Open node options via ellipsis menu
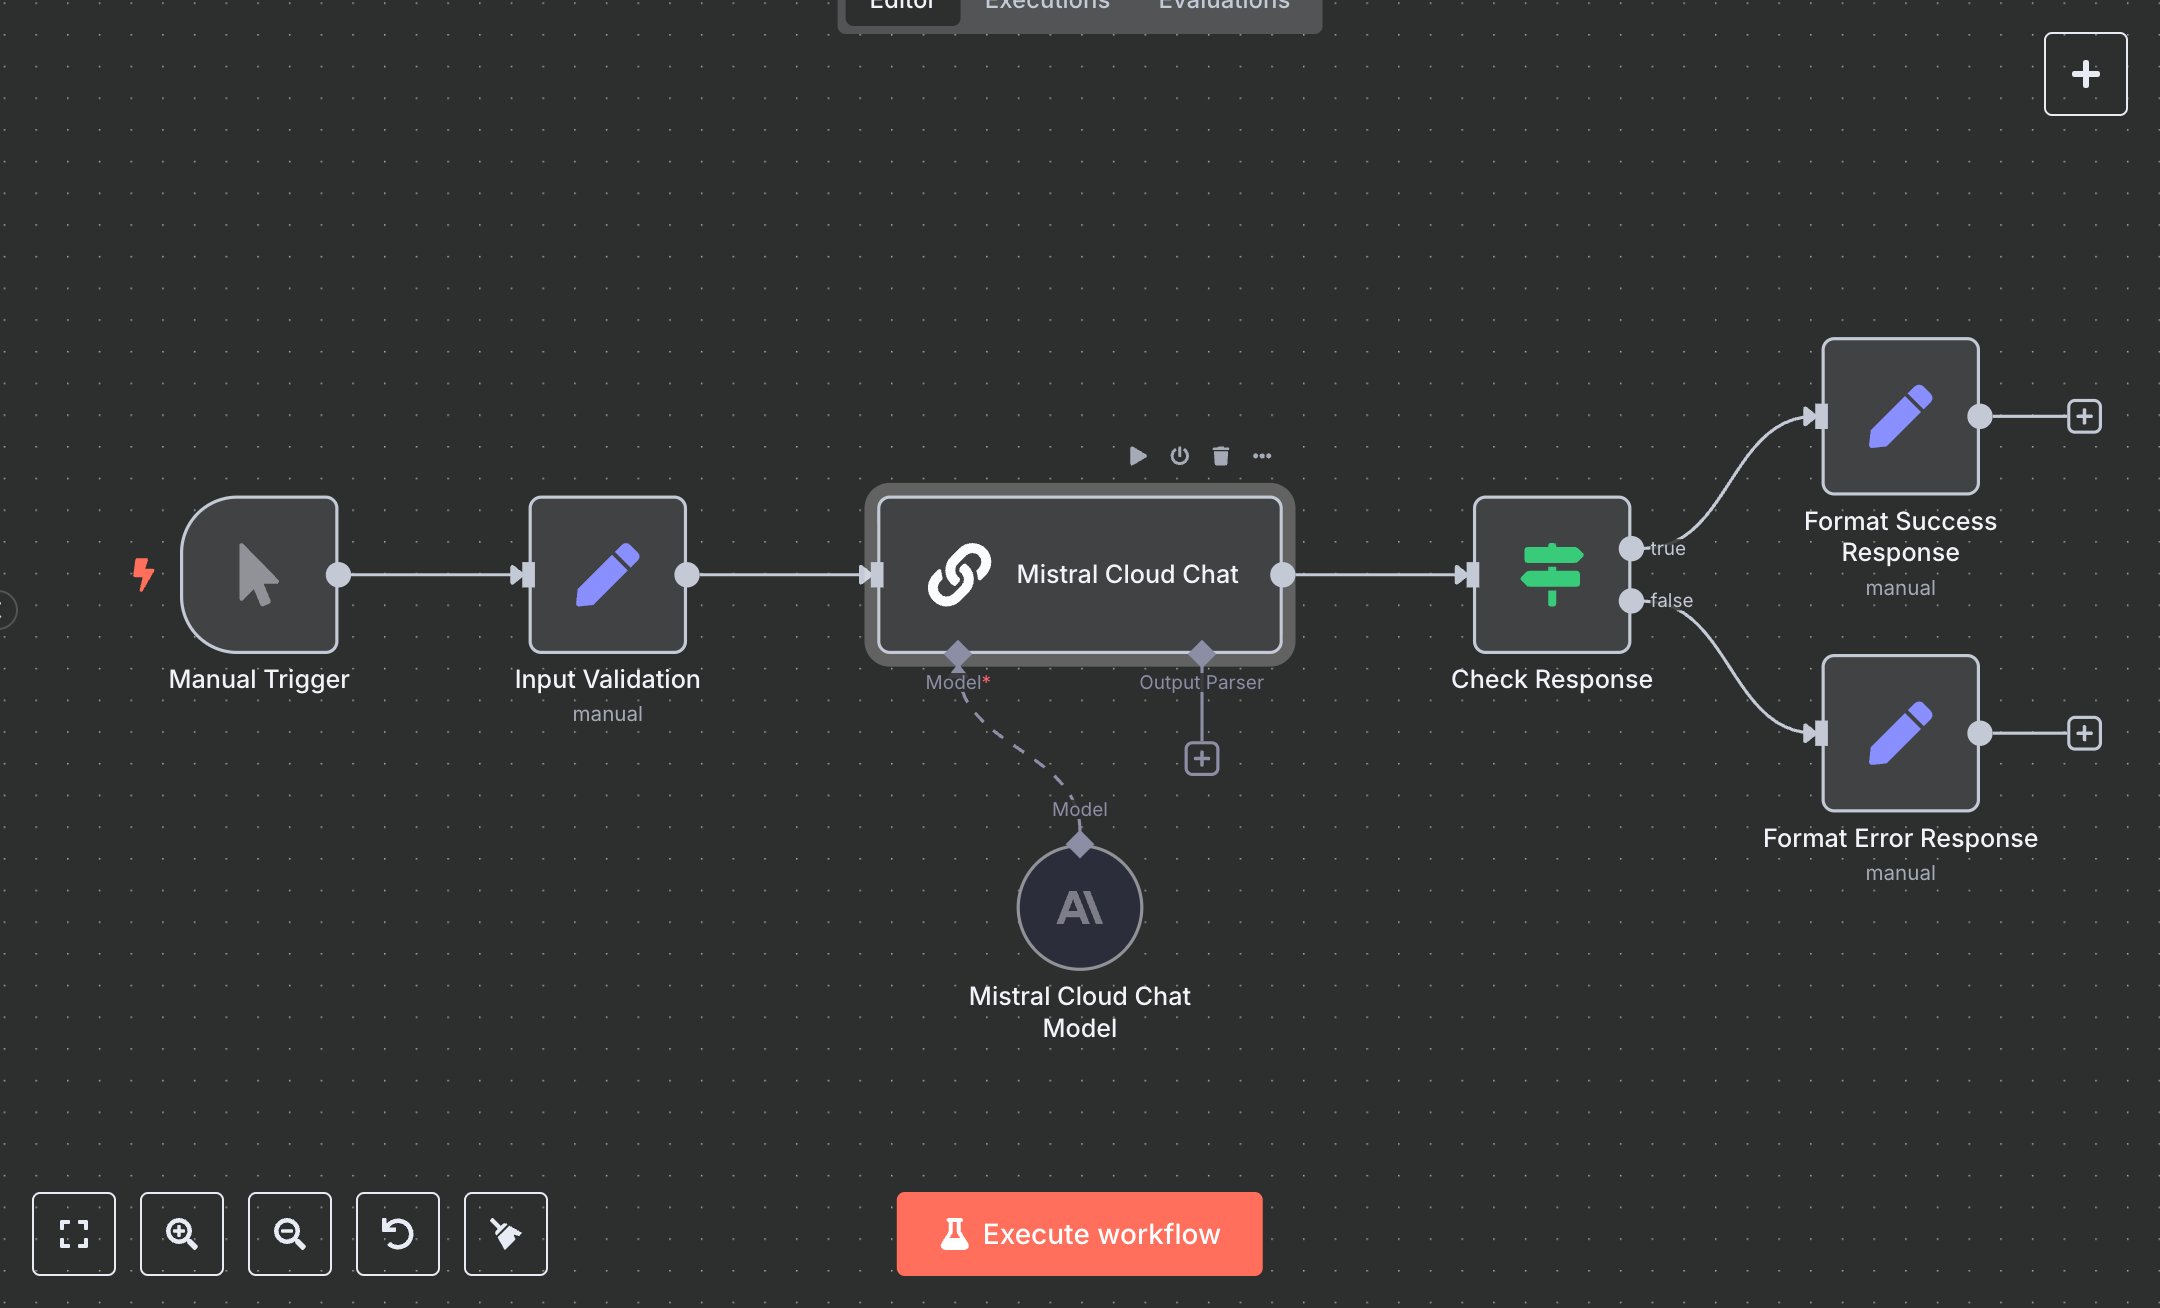Image resolution: width=2160 pixels, height=1308 pixels. pyautogui.click(x=1262, y=455)
